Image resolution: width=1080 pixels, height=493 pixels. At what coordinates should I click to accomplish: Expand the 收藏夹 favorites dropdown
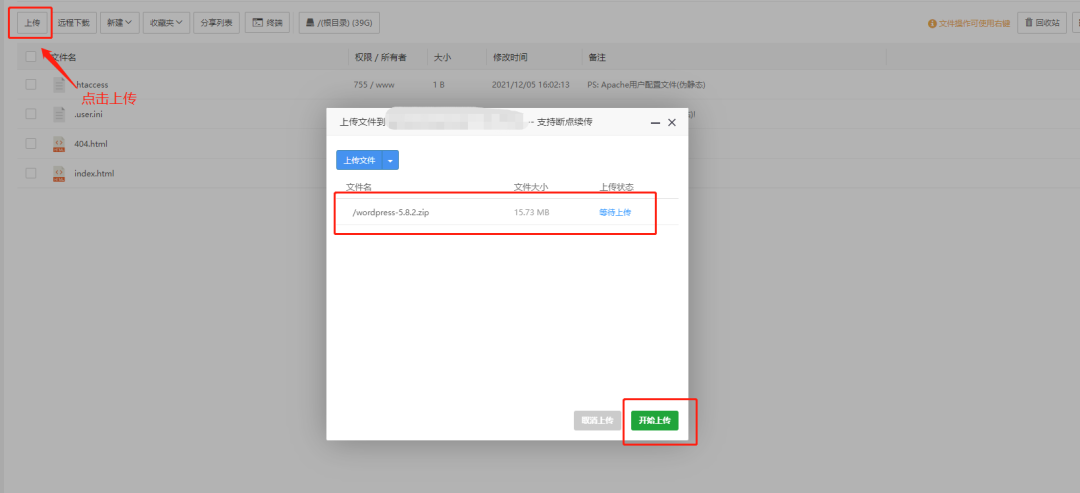tap(165, 23)
